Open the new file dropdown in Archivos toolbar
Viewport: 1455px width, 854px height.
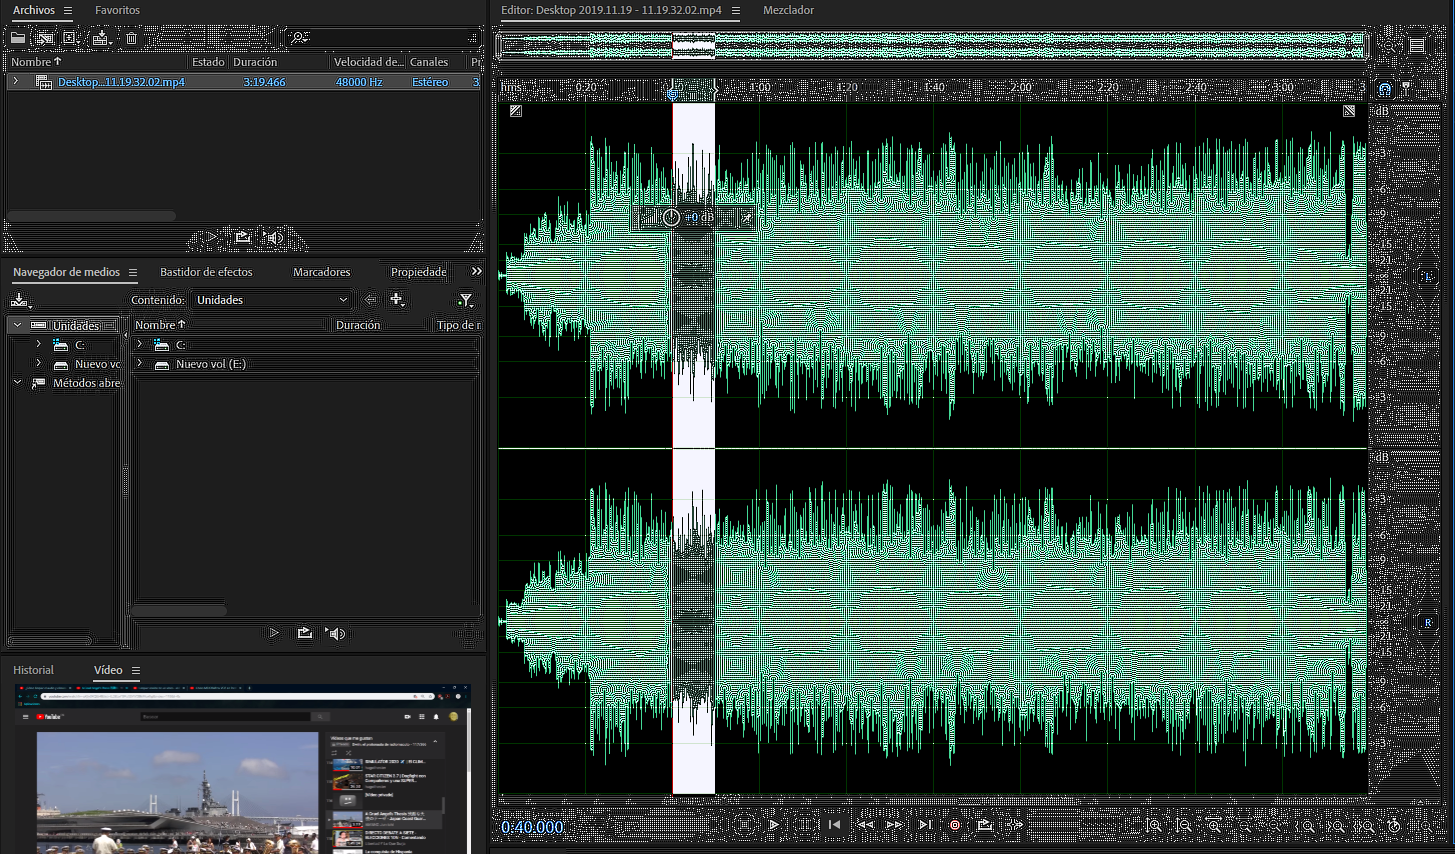pyautogui.click(x=71, y=38)
